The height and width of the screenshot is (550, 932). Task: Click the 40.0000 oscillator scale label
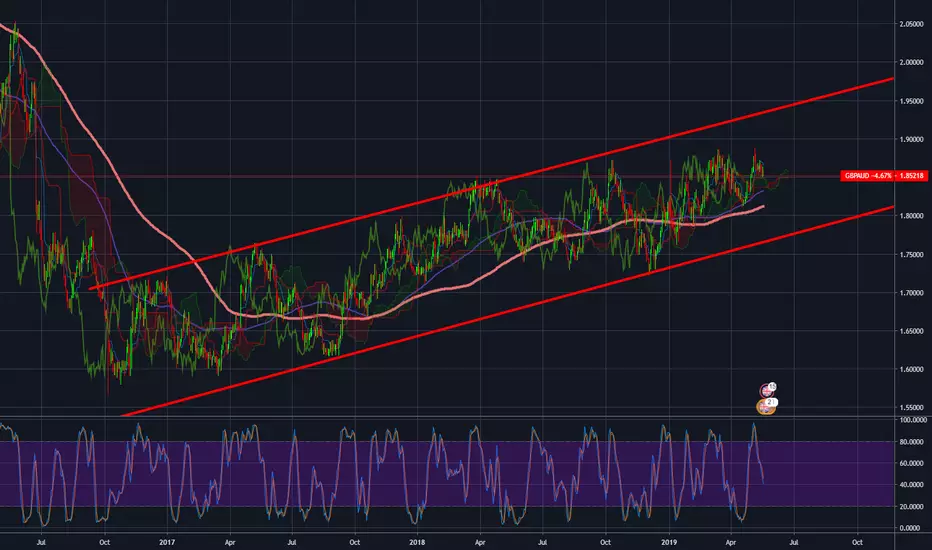point(914,485)
